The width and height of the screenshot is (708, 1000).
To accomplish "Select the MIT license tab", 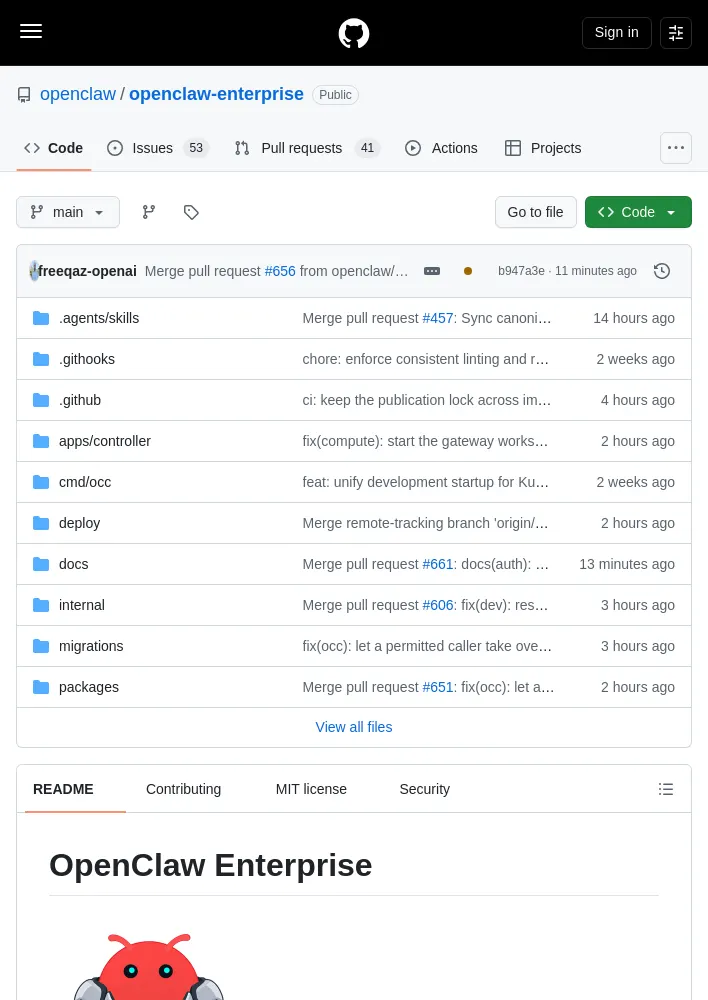I will (x=311, y=789).
